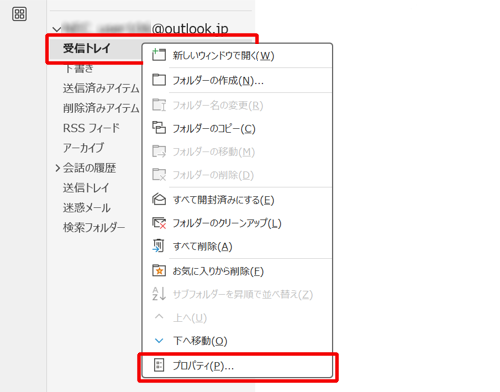
Task: Choose フォルダーの作成(N)... menu entry
Action: click(237, 80)
